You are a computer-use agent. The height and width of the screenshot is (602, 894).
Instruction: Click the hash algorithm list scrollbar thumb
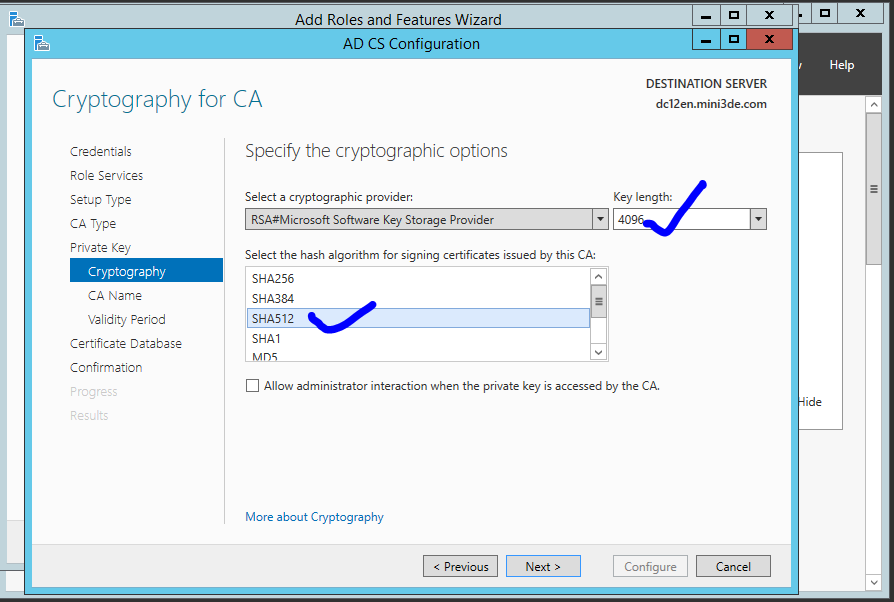pyautogui.click(x=598, y=302)
